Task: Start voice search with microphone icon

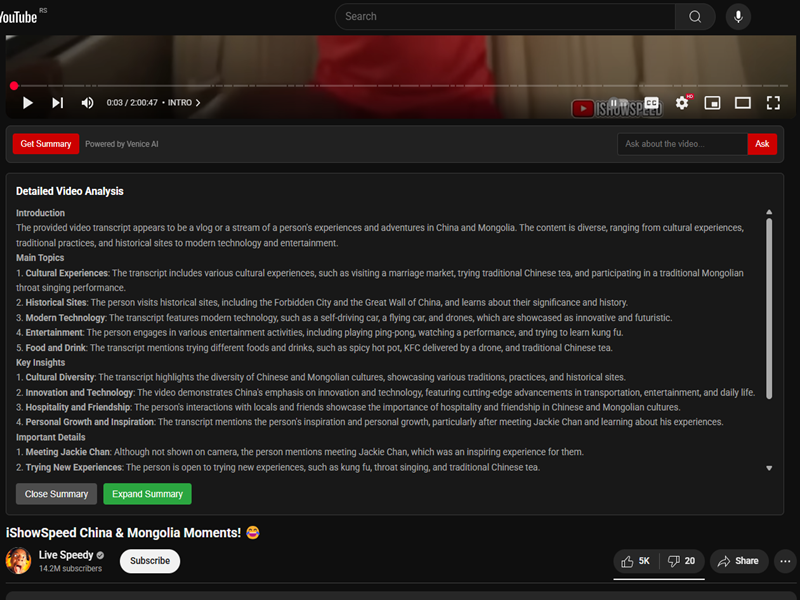Action: point(738,17)
